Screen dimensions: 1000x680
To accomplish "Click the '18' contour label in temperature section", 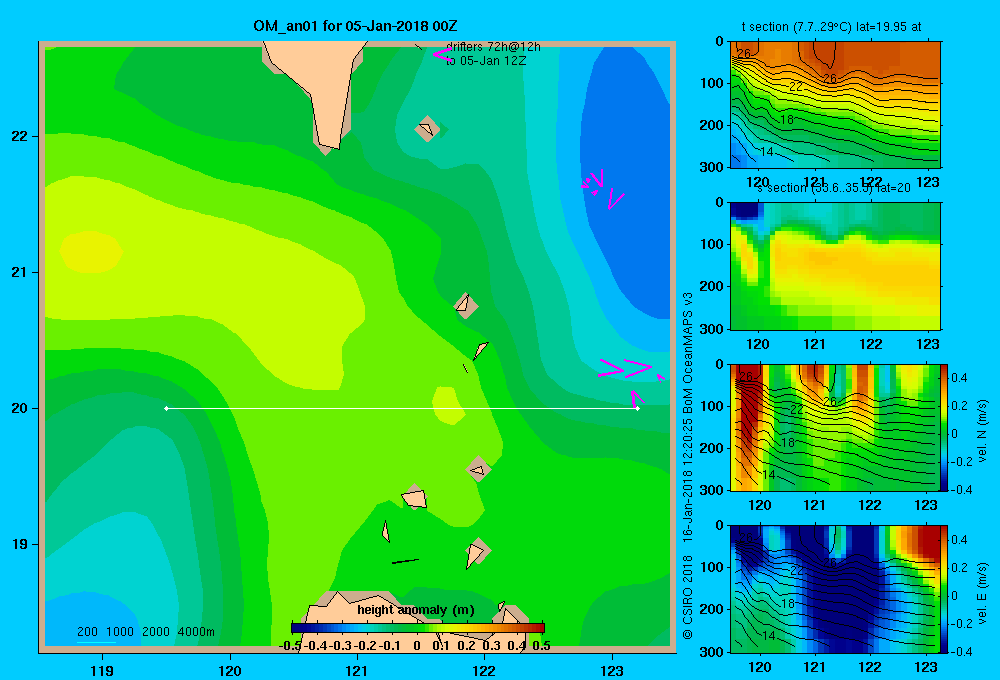I will click(x=787, y=119).
